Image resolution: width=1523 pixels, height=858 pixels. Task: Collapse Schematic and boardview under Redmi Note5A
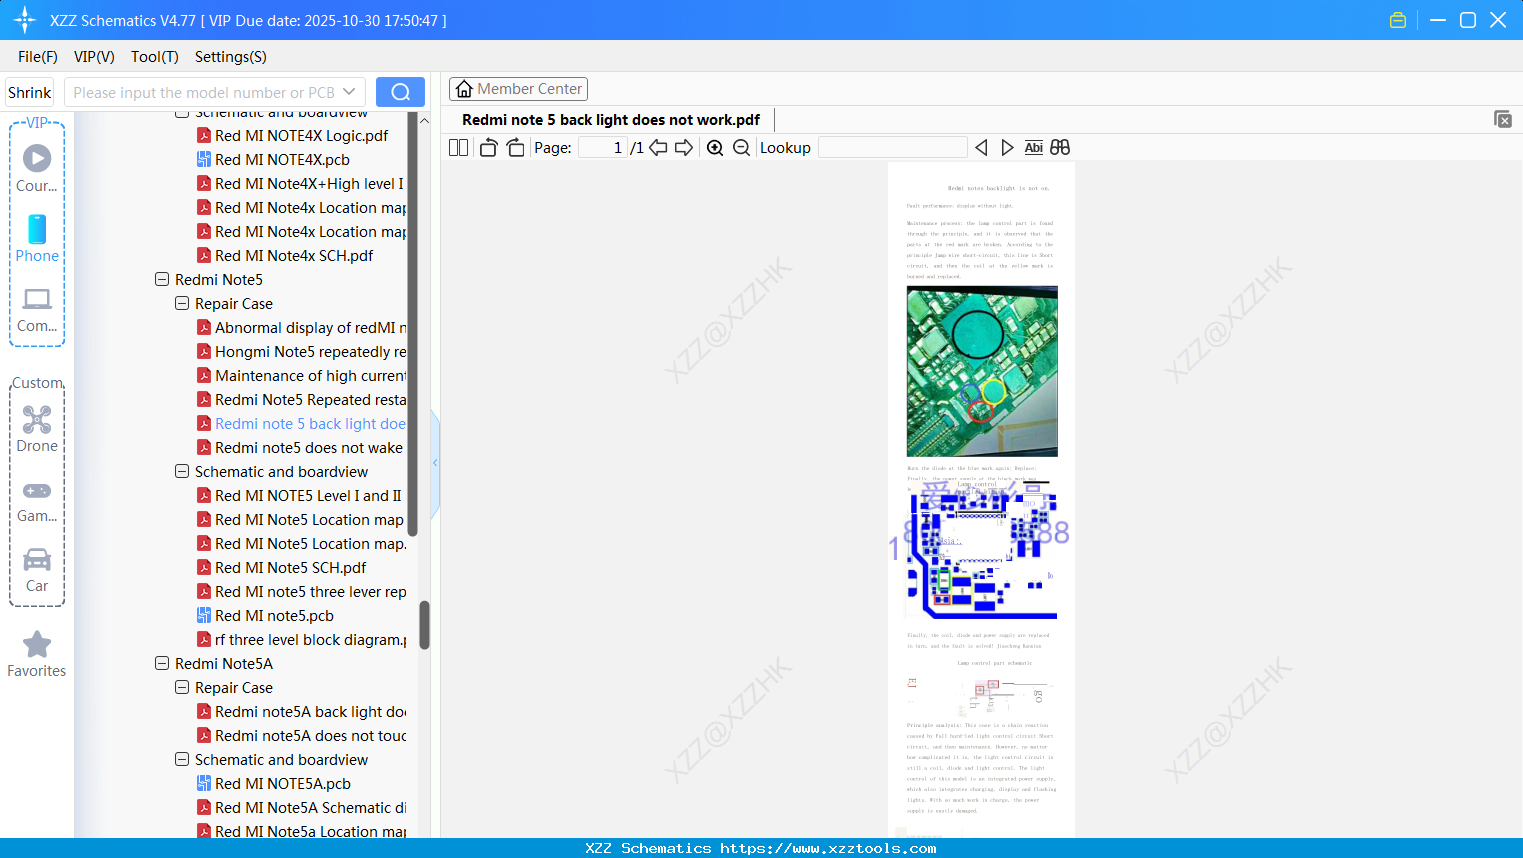(x=182, y=759)
